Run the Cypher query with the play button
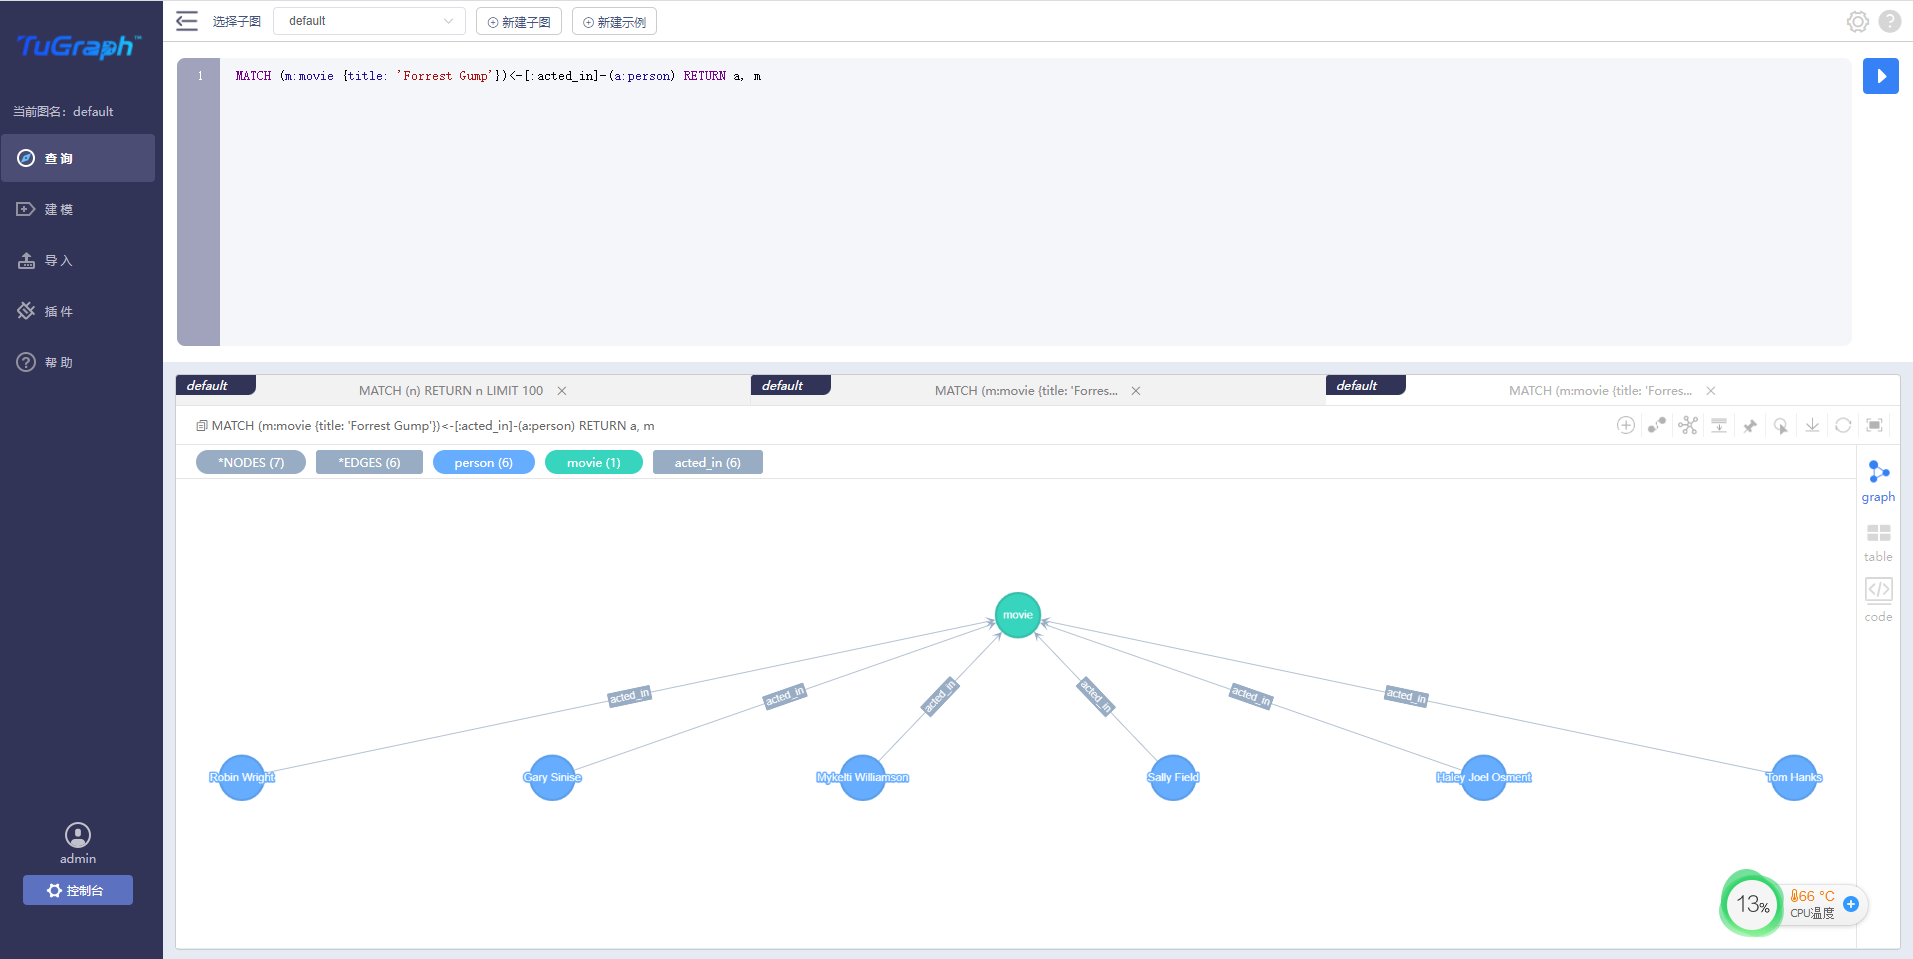Screen dimensions: 1913x959 1880,76
